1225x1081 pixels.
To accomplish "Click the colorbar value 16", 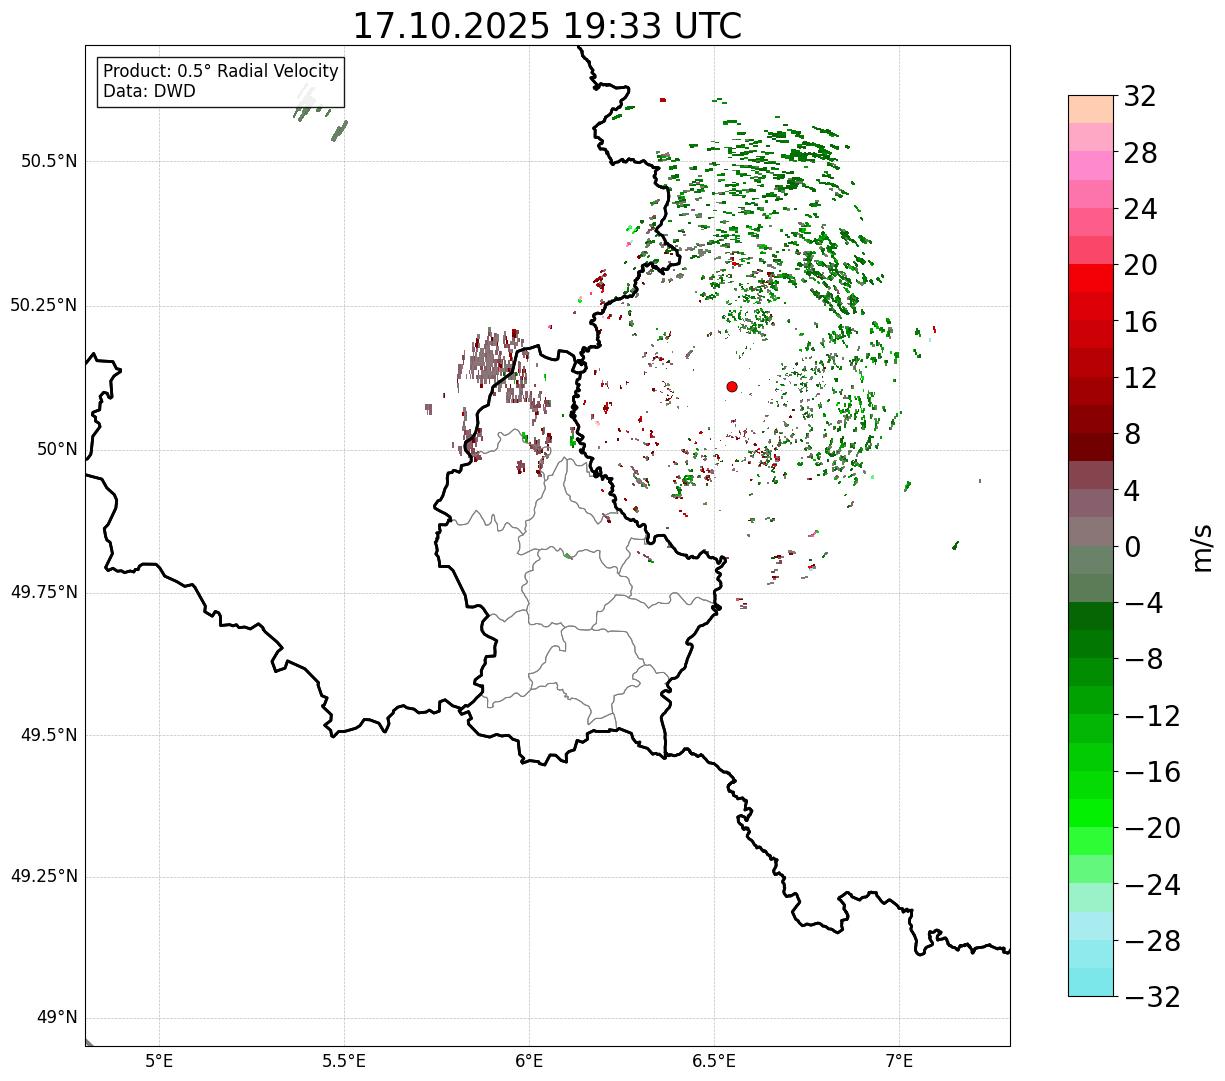I will (1140, 322).
